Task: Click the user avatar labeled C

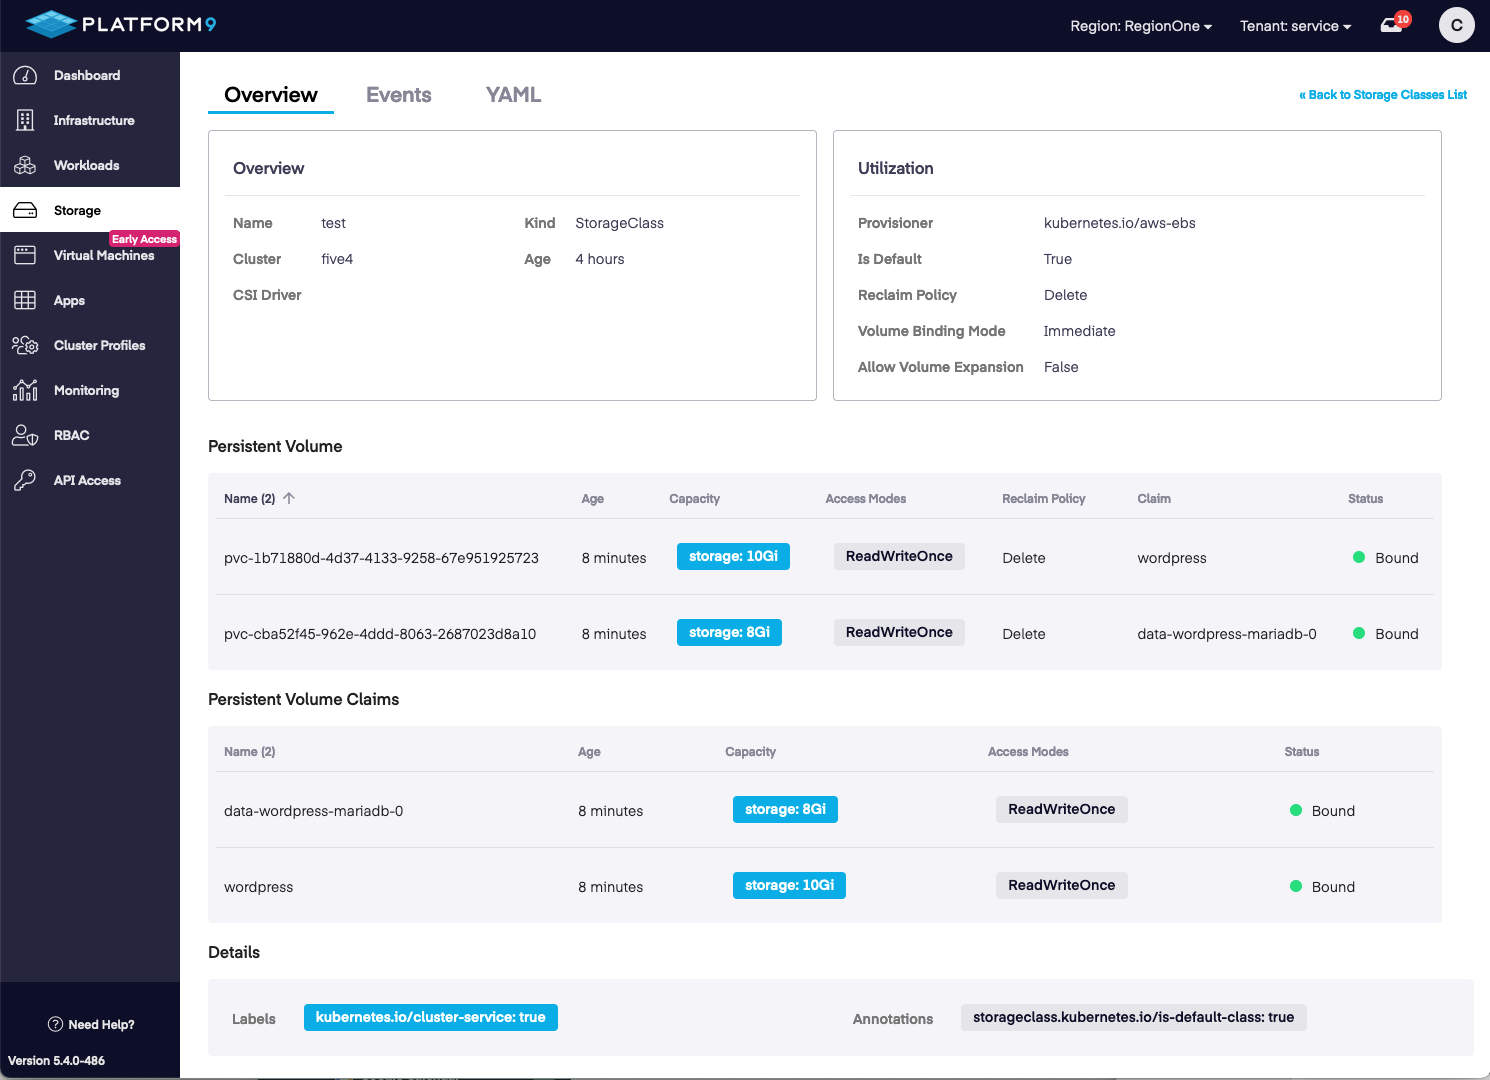Action: click(1456, 25)
